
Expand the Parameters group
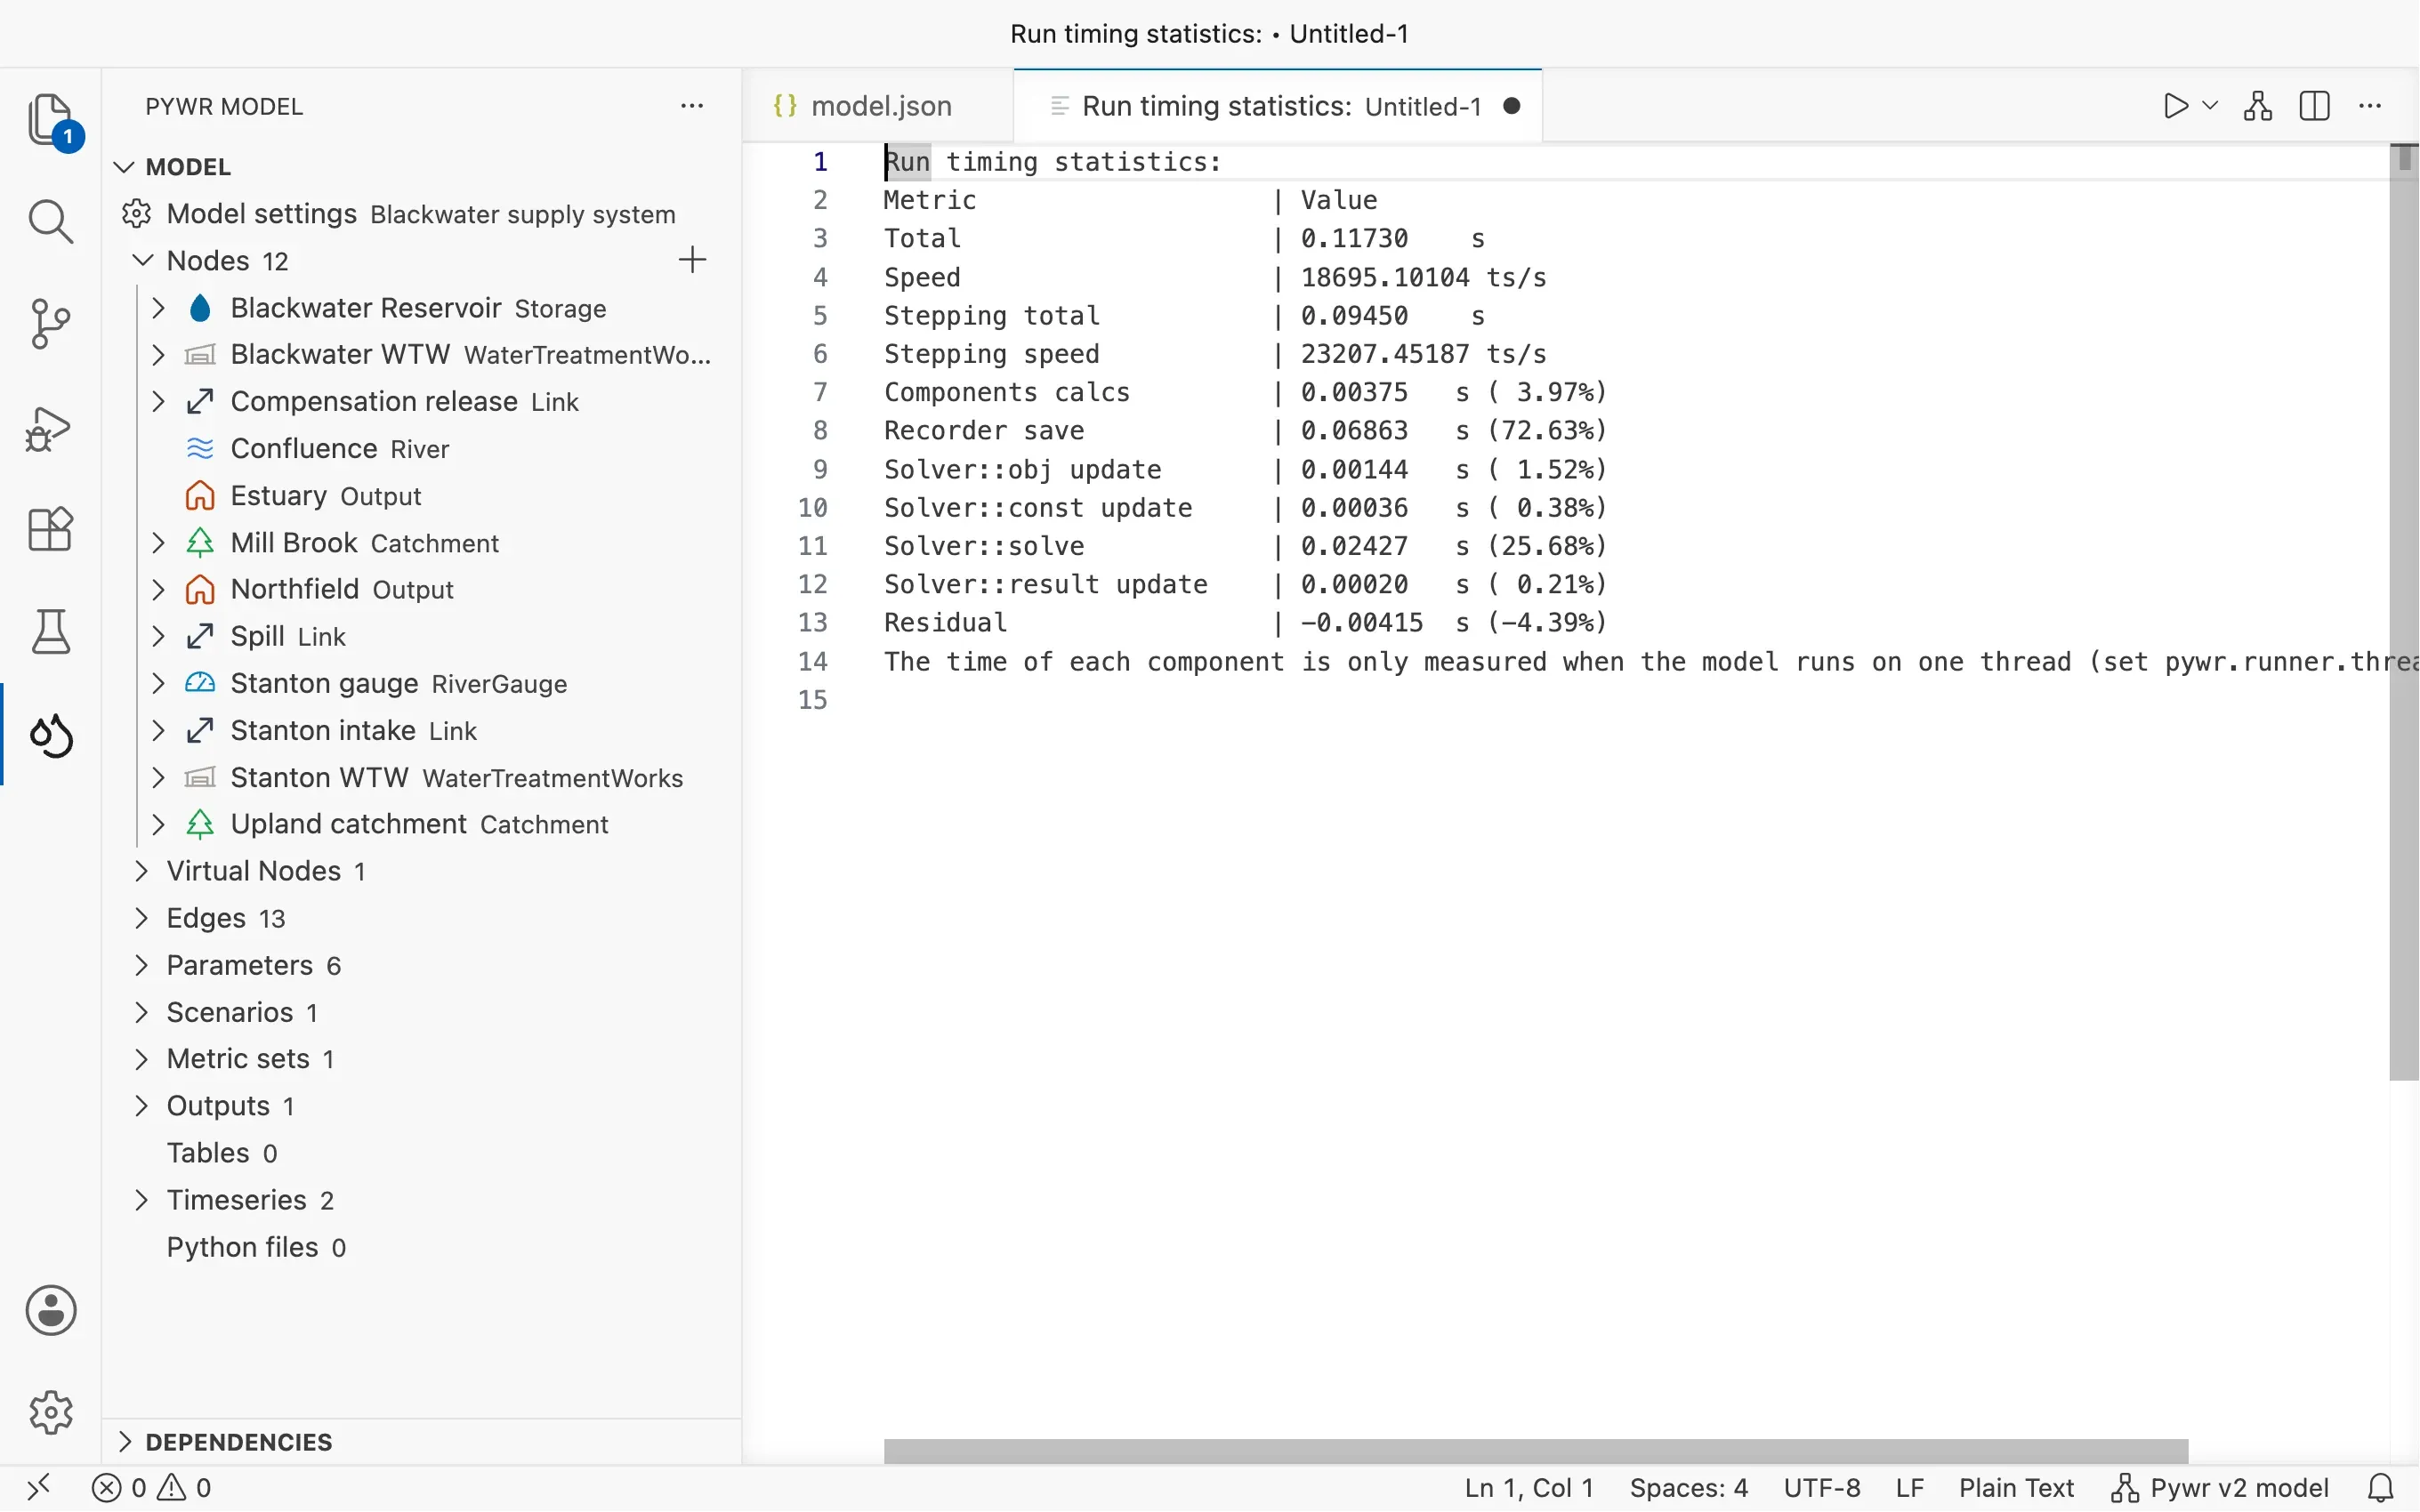[x=141, y=965]
